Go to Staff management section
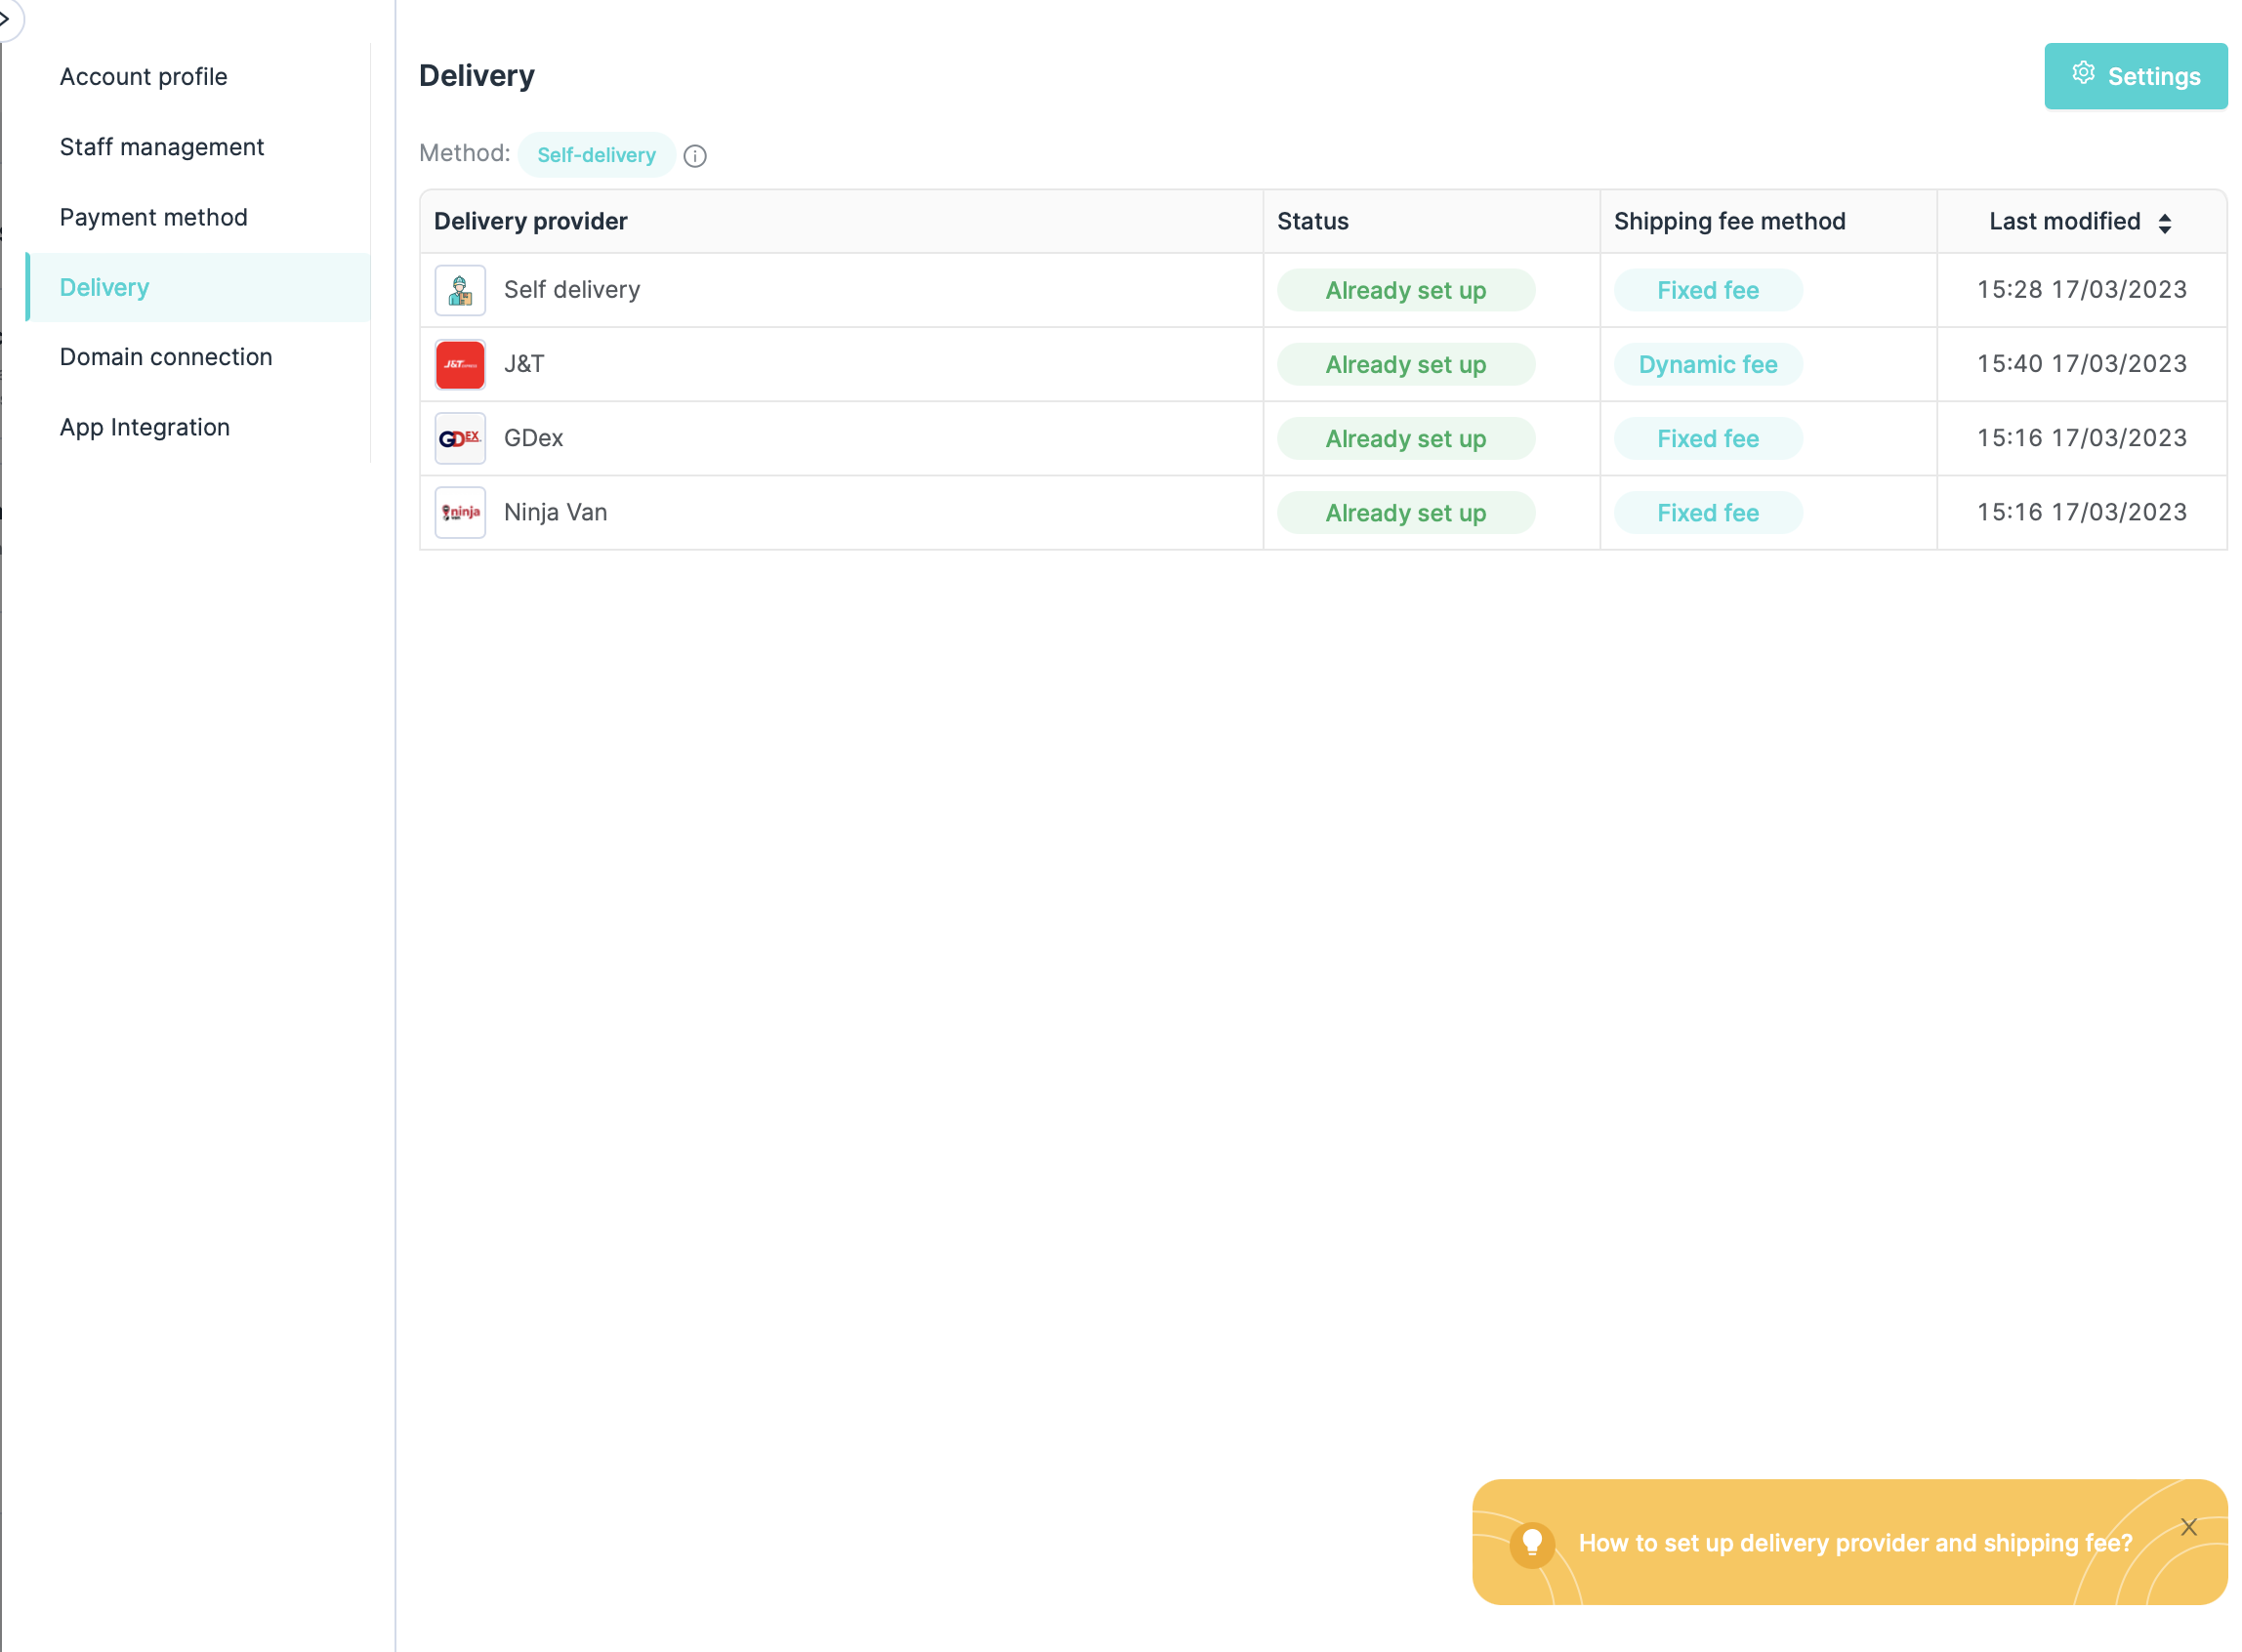 161,147
